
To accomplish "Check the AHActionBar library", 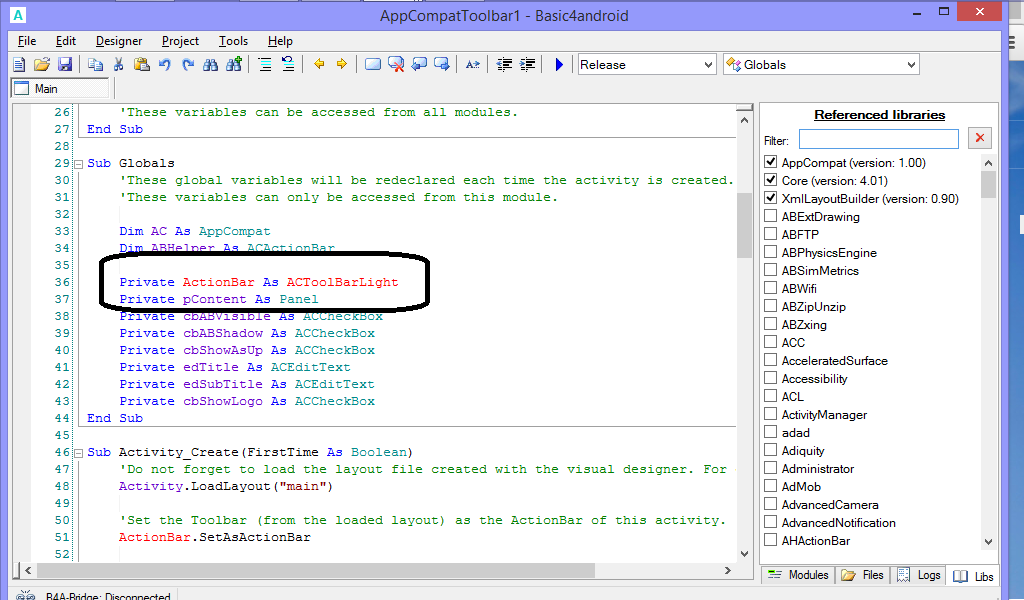I will point(770,540).
